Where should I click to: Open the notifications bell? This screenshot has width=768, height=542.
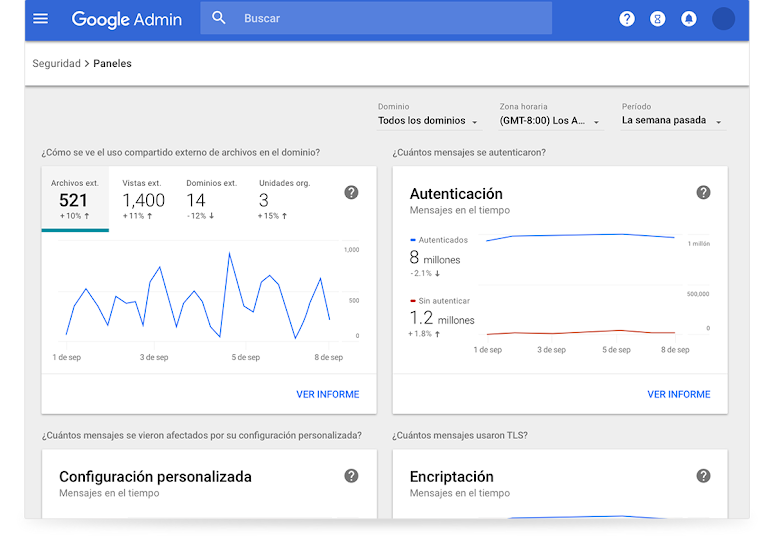688,18
